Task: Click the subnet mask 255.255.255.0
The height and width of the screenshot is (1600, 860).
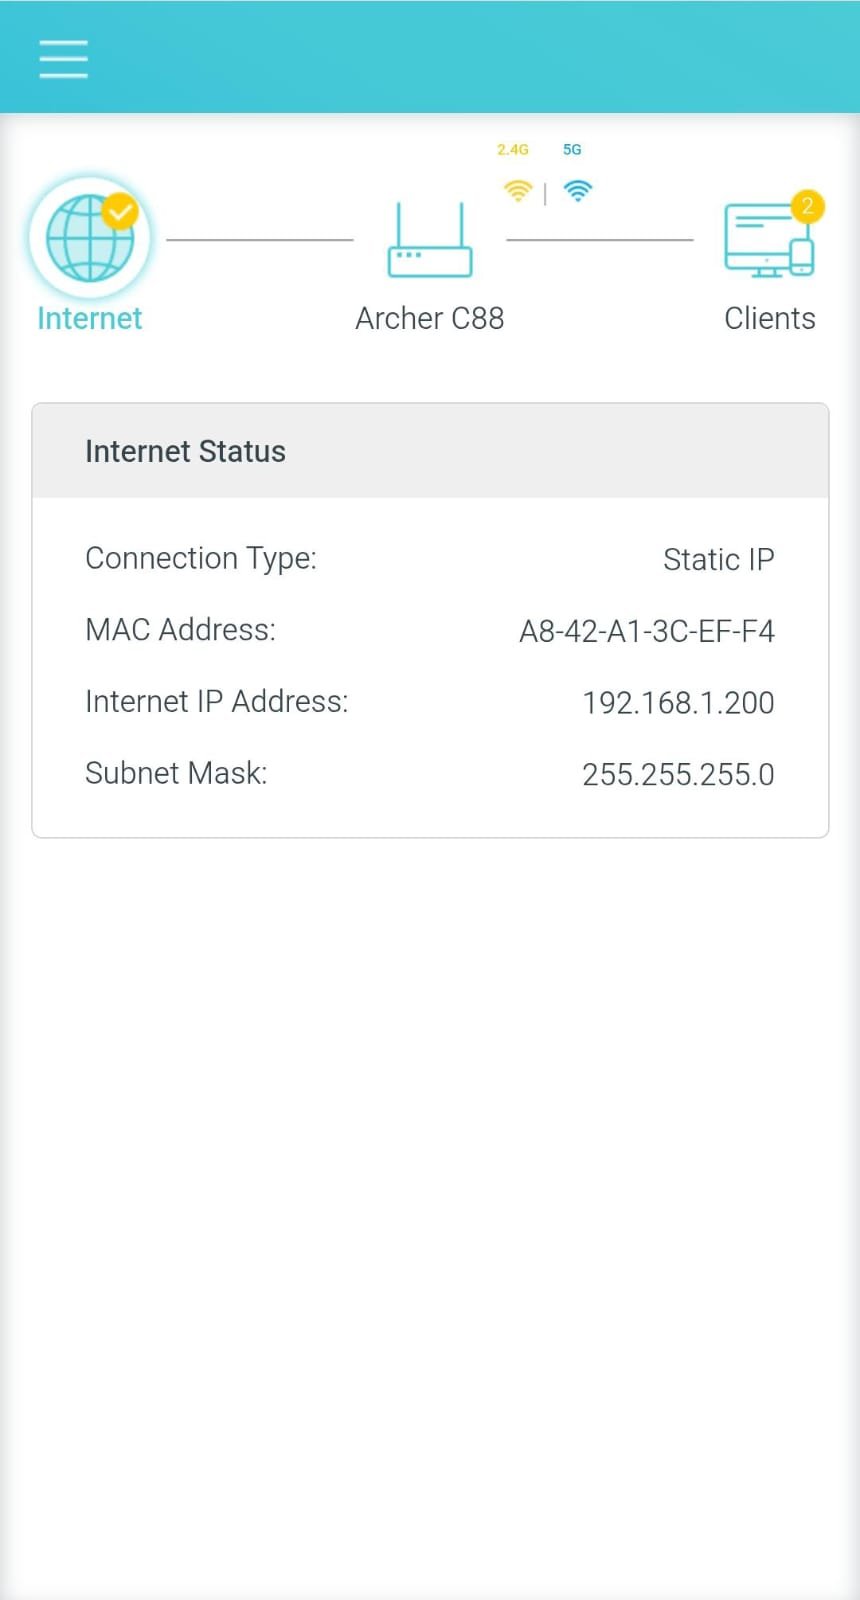Action: [678, 775]
